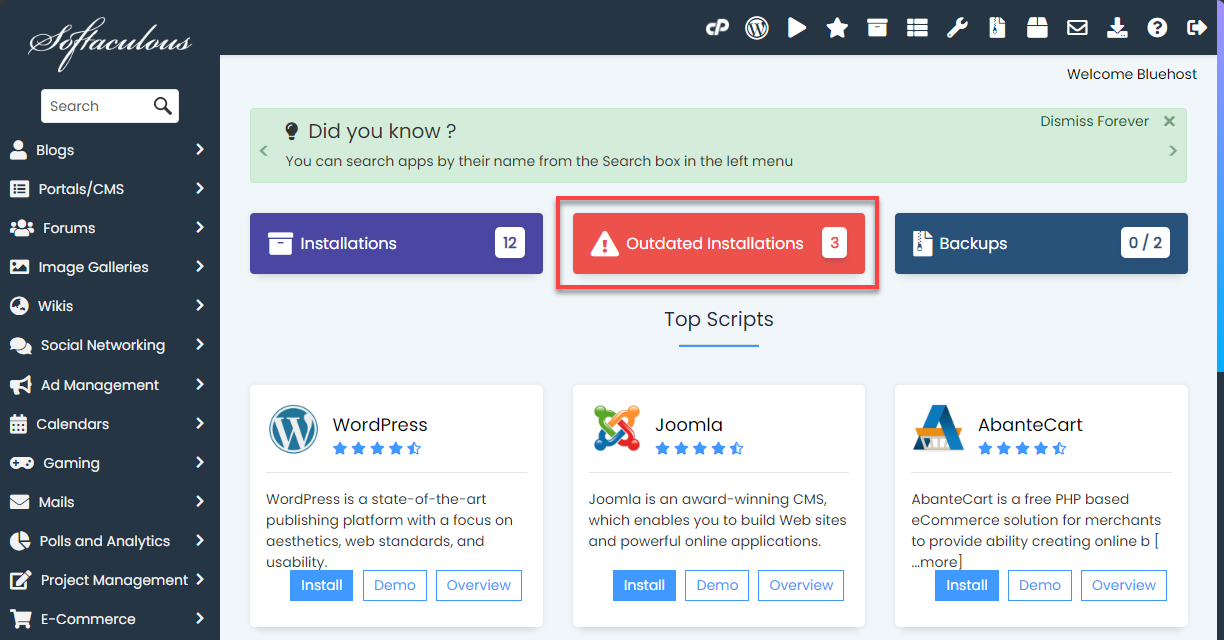The height and width of the screenshot is (640, 1224).
Task: Click the Outdated Installations button
Action: pyautogui.click(x=717, y=243)
